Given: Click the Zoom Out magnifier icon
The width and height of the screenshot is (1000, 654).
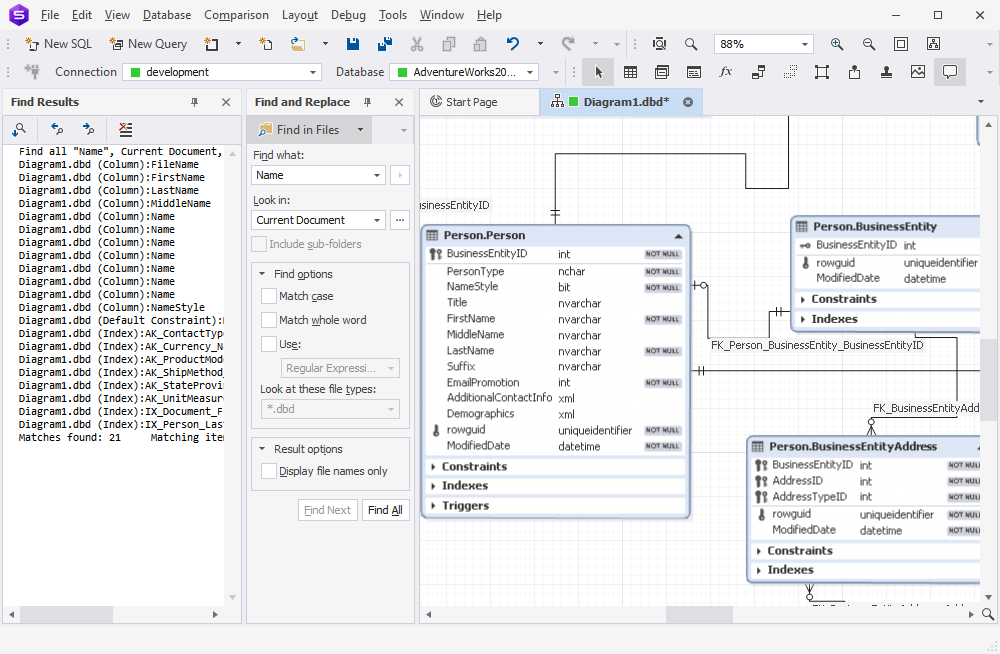Looking at the screenshot, I should [869, 44].
